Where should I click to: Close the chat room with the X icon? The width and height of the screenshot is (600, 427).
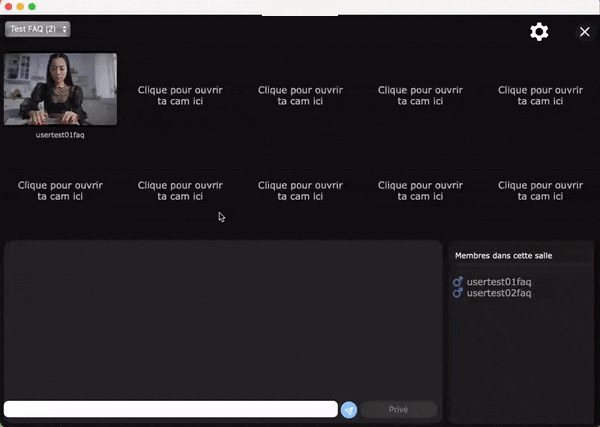tap(584, 32)
